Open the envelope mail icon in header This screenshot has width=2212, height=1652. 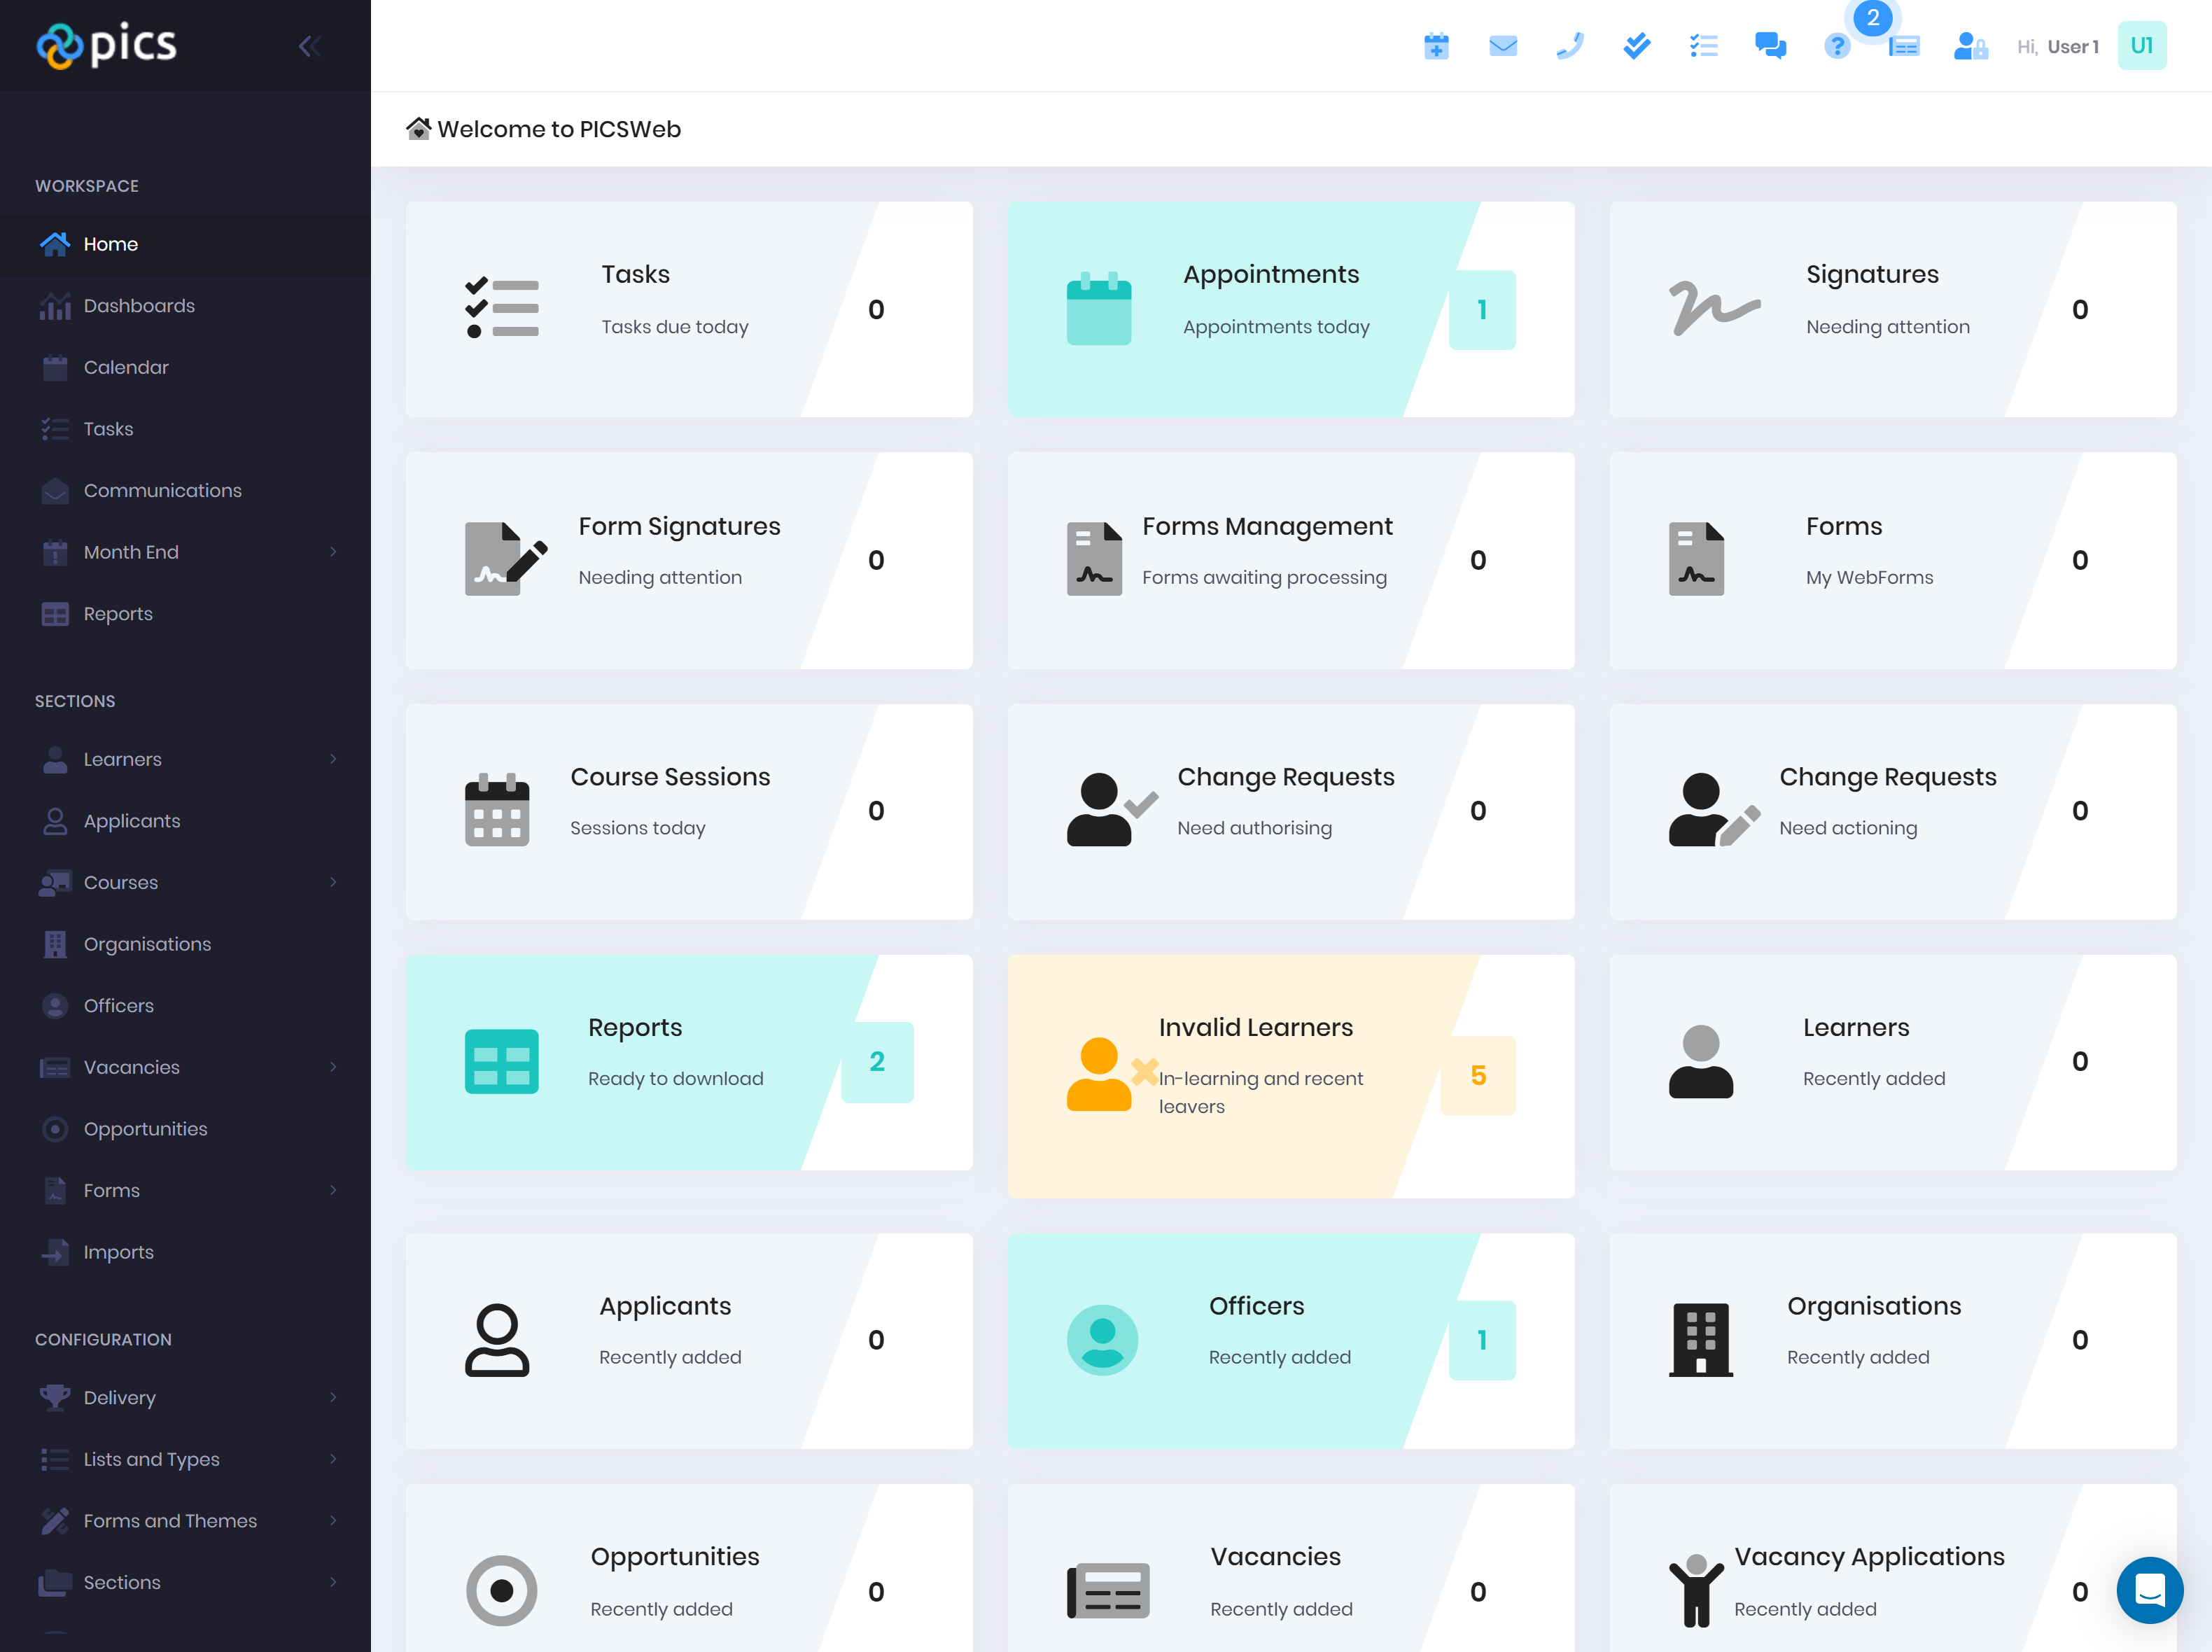(x=1503, y=46)
